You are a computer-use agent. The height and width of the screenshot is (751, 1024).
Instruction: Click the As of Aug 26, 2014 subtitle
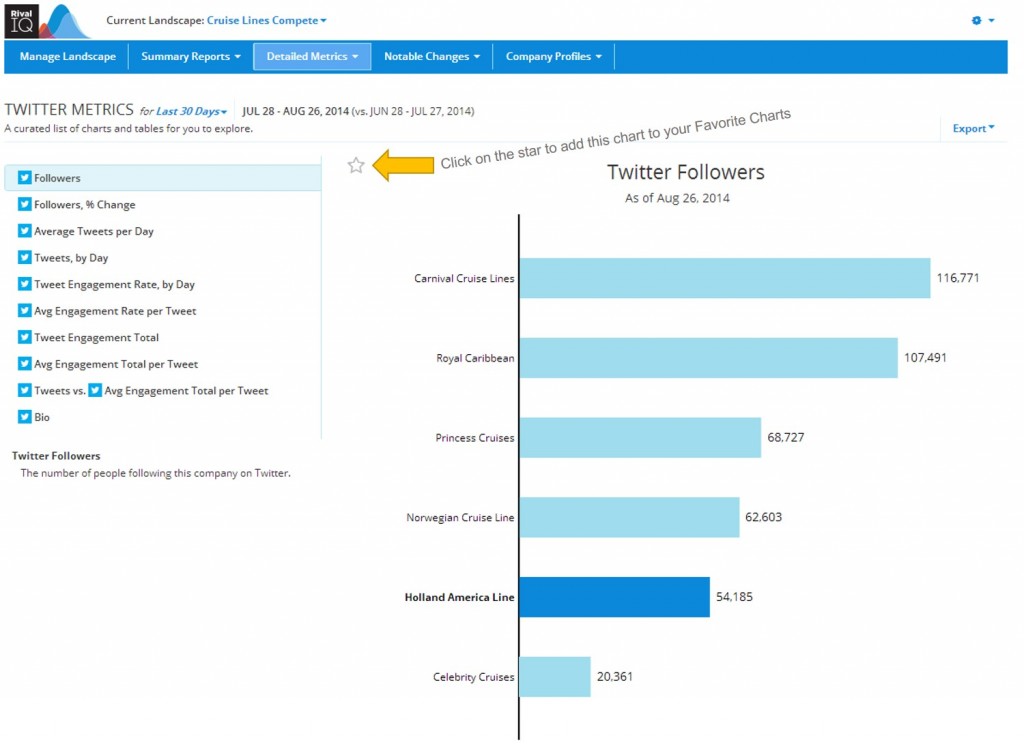[x=677, y=198]
